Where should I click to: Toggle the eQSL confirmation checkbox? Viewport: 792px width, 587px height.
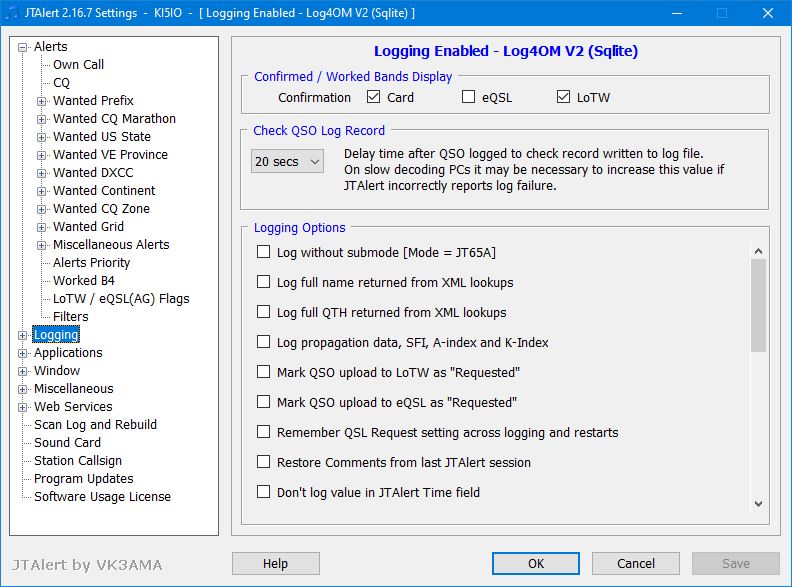[468, 96]
